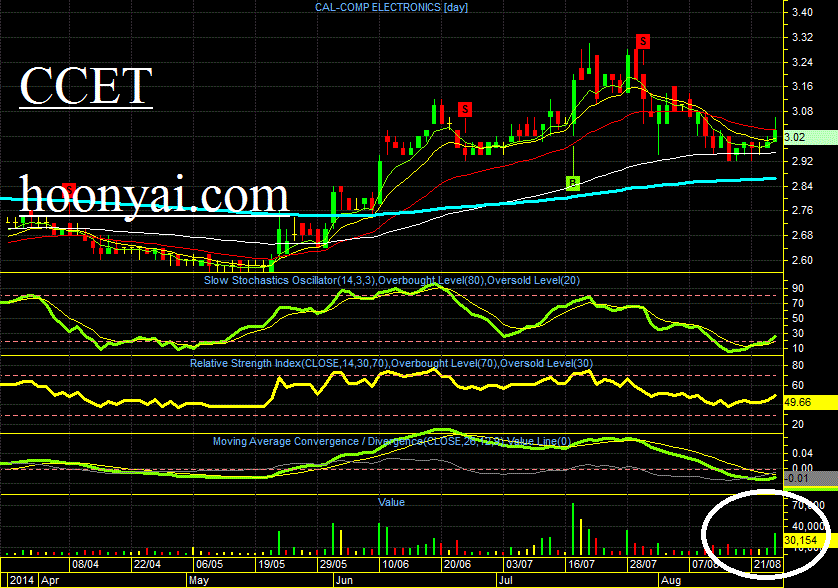Select the 2.60 price axis label
838x588 pixels.
click(x=802, y=260)
